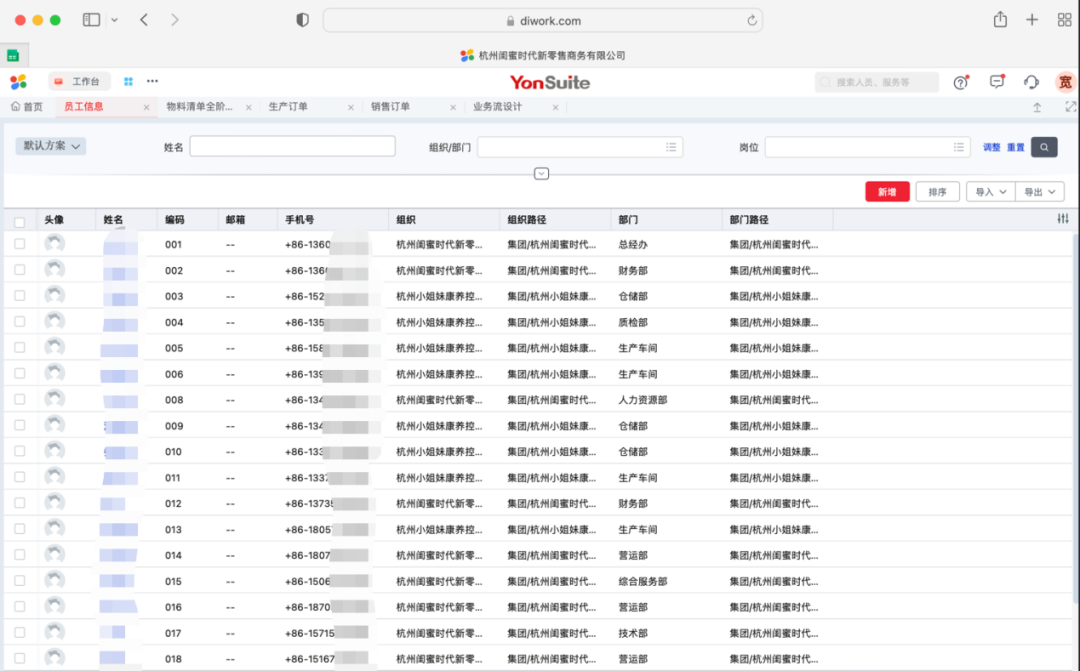Open a new tab with the plus icon
Image resolution: width=1080 pixels, height=671 pixels.
pos(1032,20)
